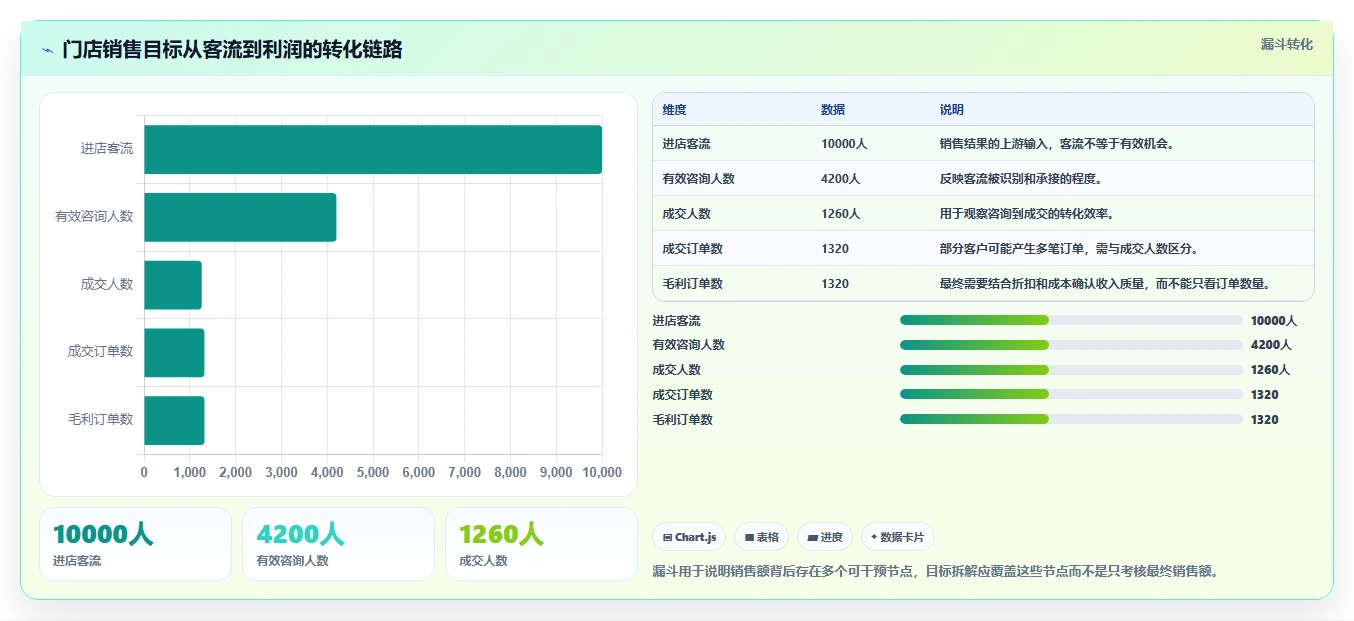This screenshot has height=621, width=1354.
Task: Click the 1260人 value in the table
Action: 841,214
